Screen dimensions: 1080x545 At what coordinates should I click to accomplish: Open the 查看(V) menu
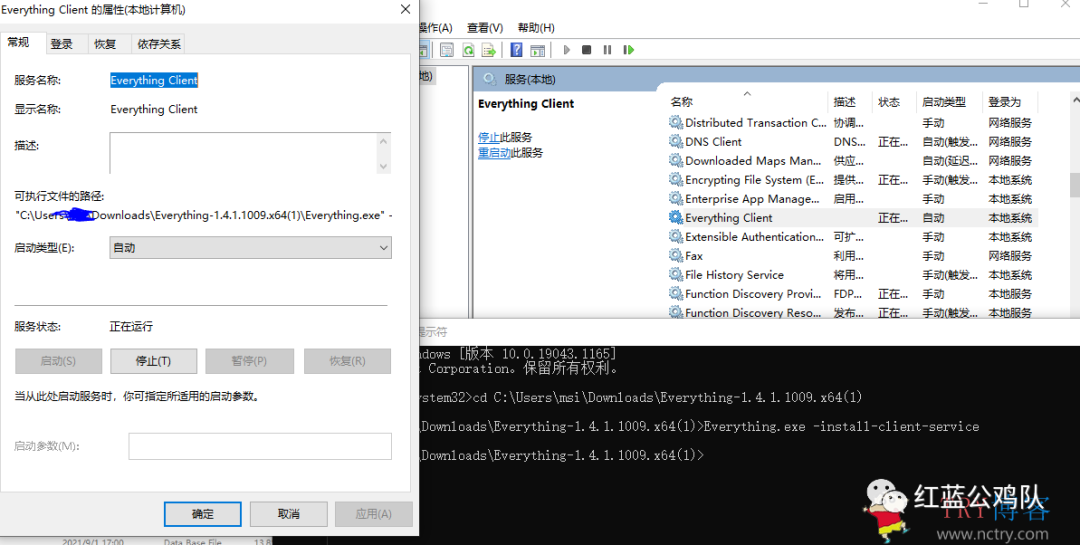(485, 28)
